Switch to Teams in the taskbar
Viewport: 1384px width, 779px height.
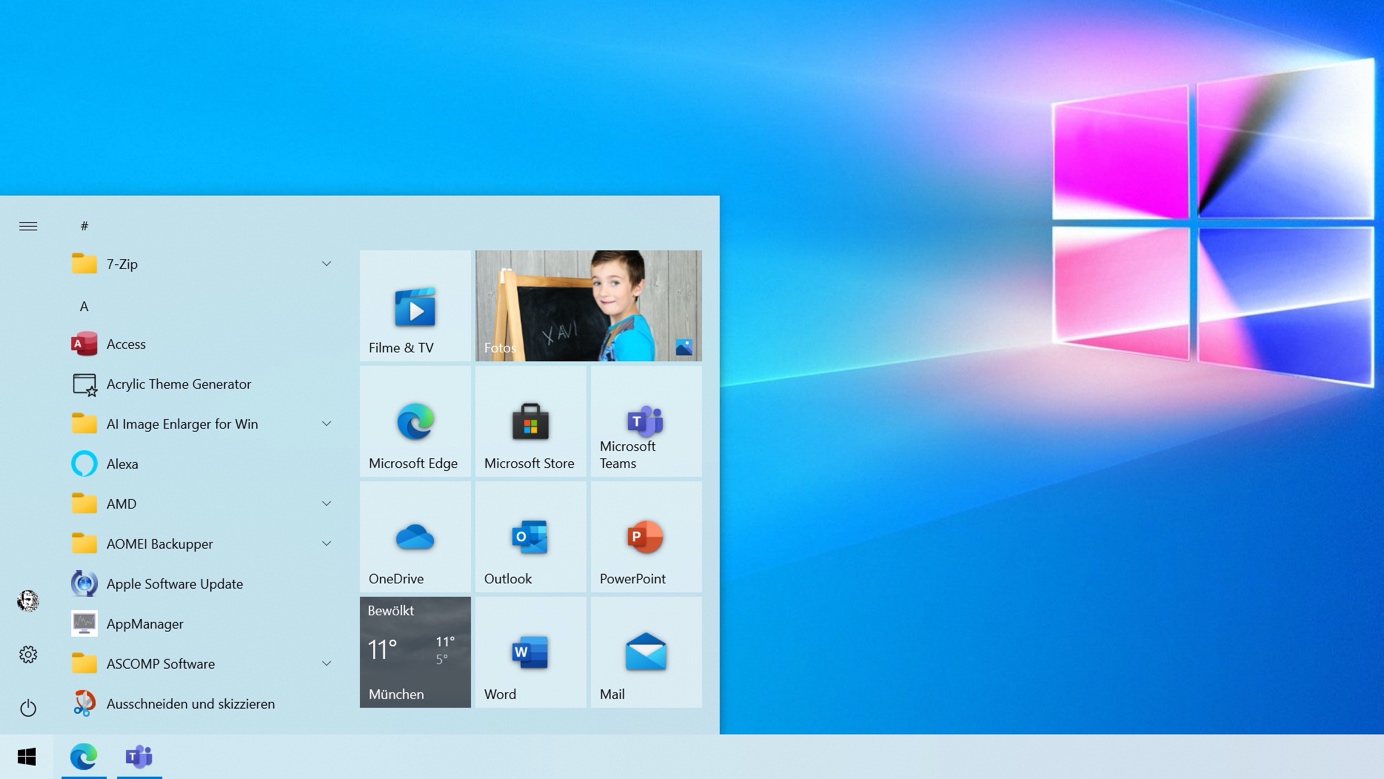click(x=139, y=757)
